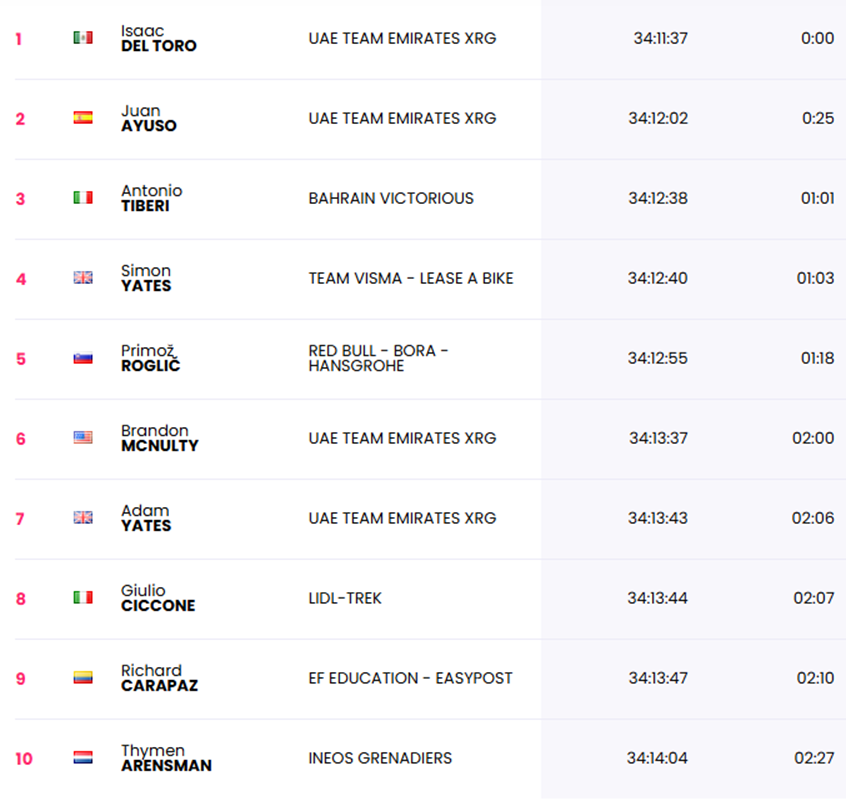Click the Spain flag beside Juan Ayuso
The width and height of the screenshot is (846, 806).
[x=83, y=118]
